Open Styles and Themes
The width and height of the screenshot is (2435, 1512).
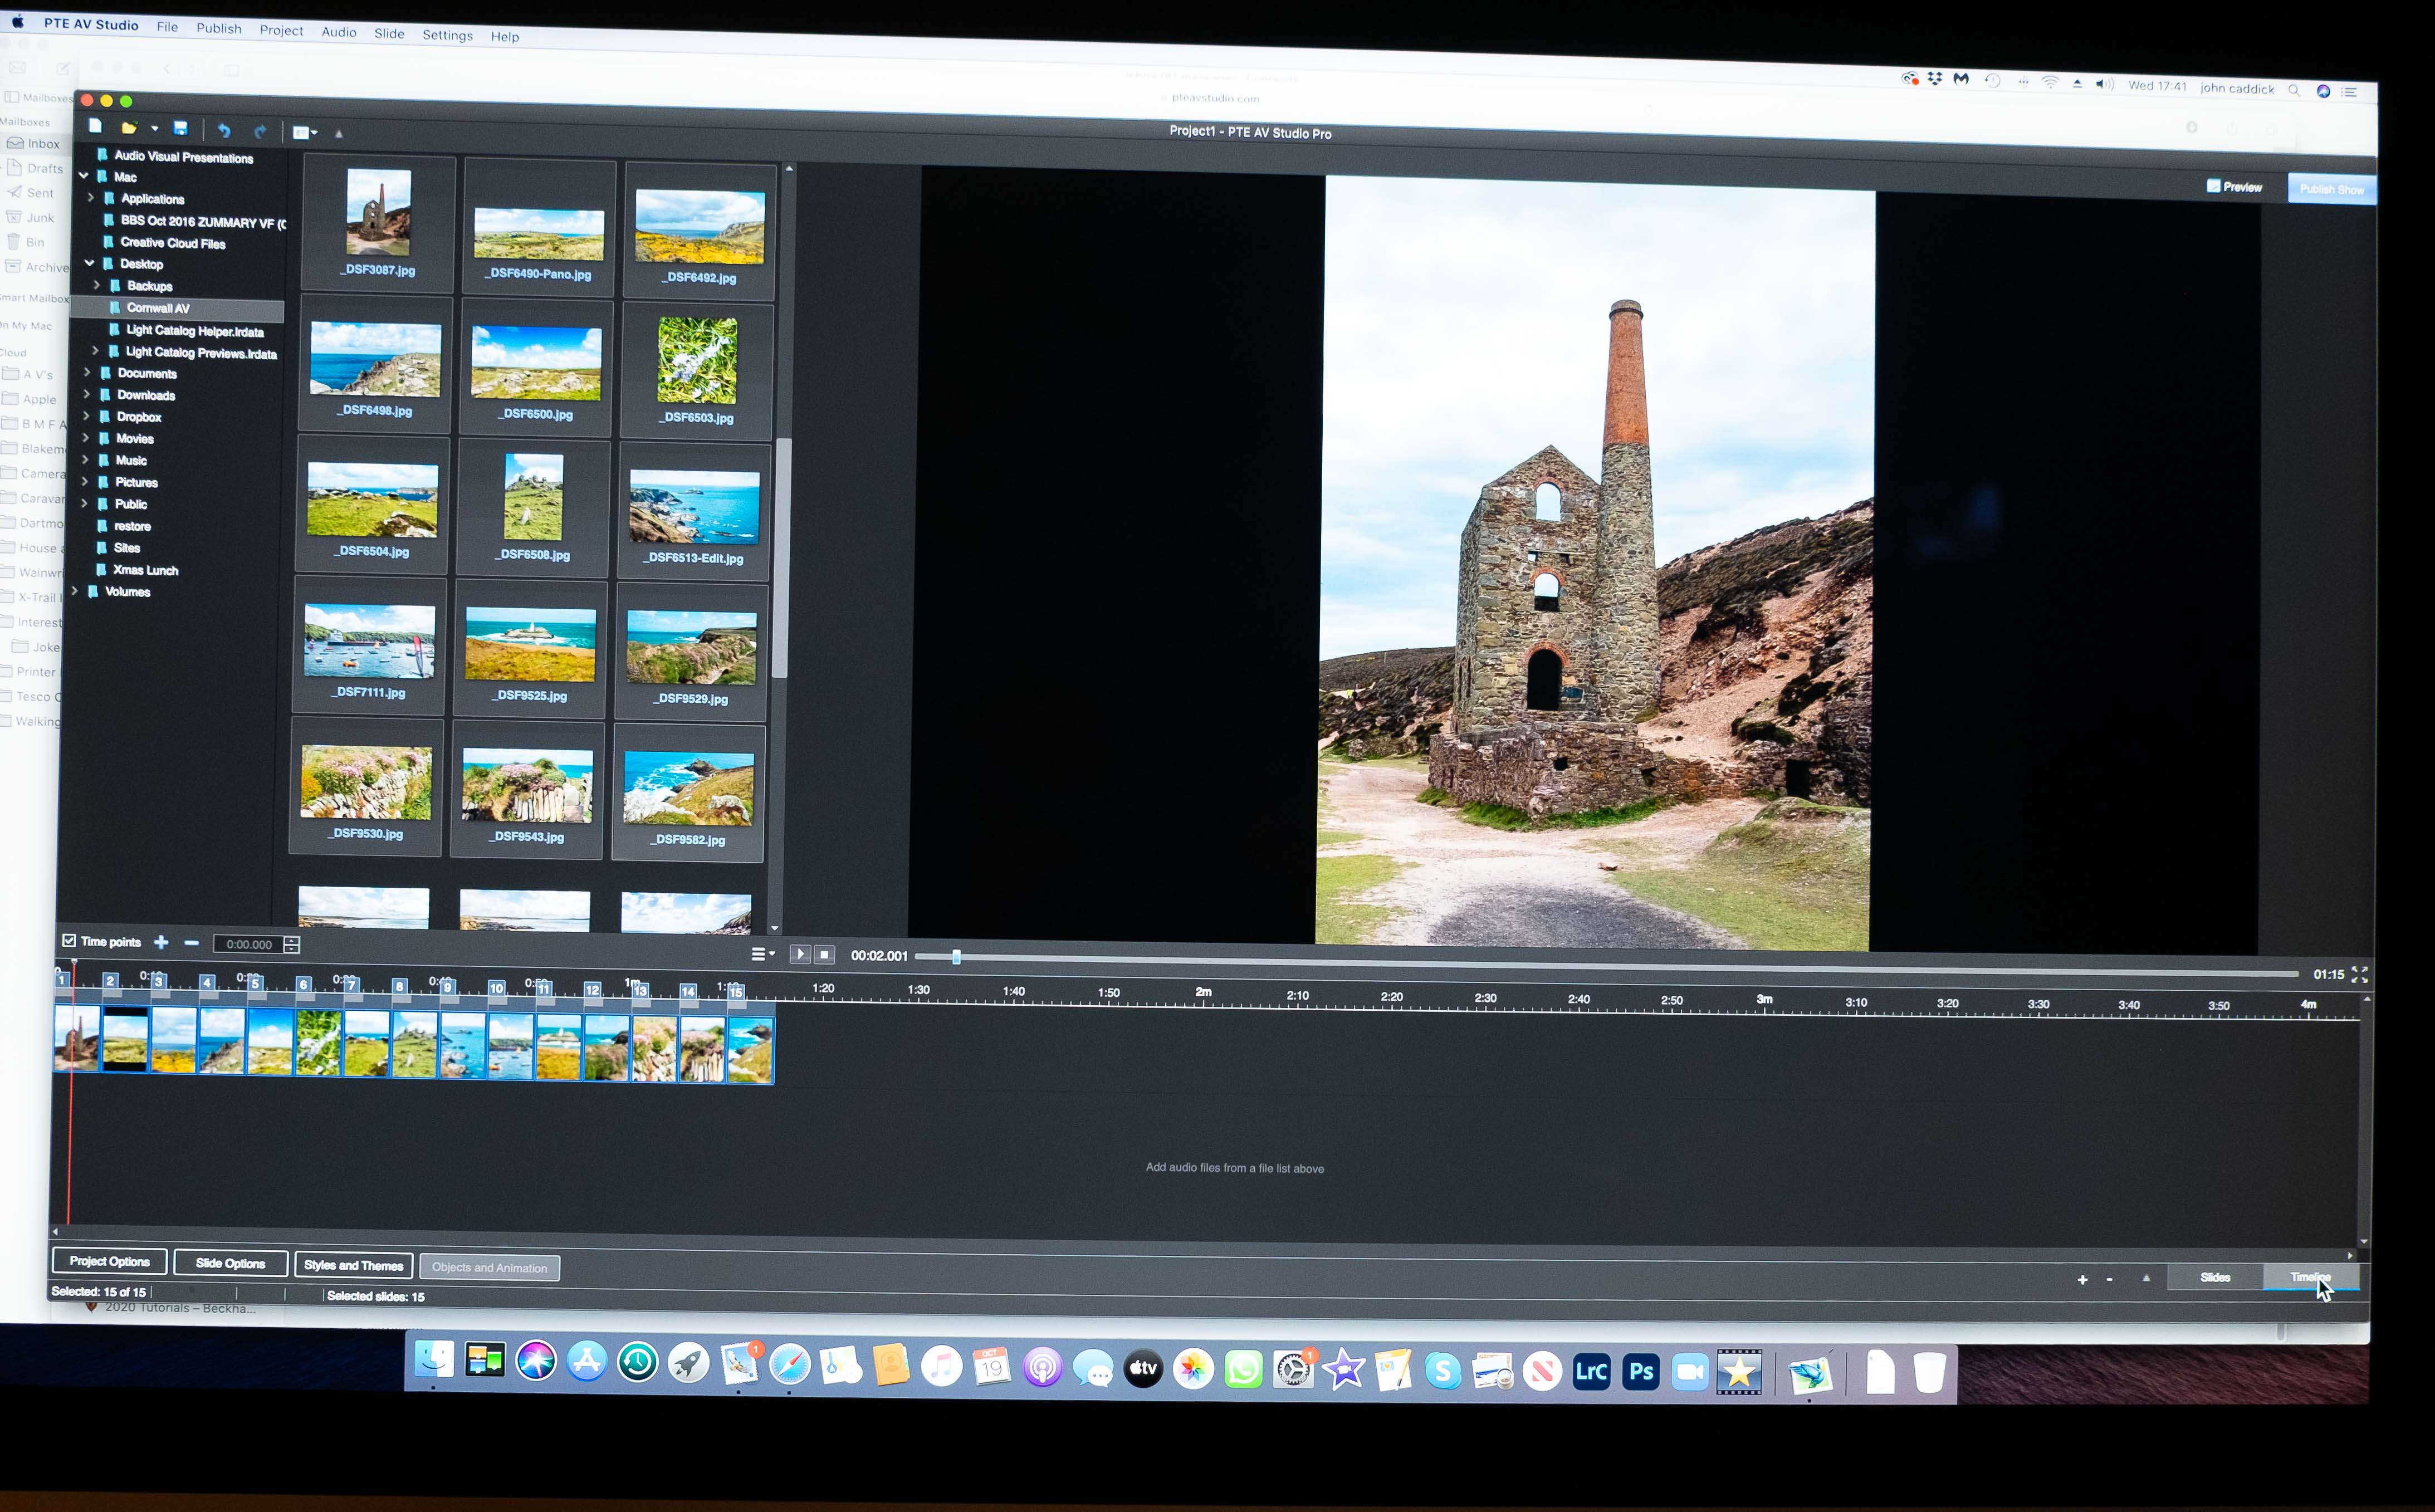(354, 1266)
